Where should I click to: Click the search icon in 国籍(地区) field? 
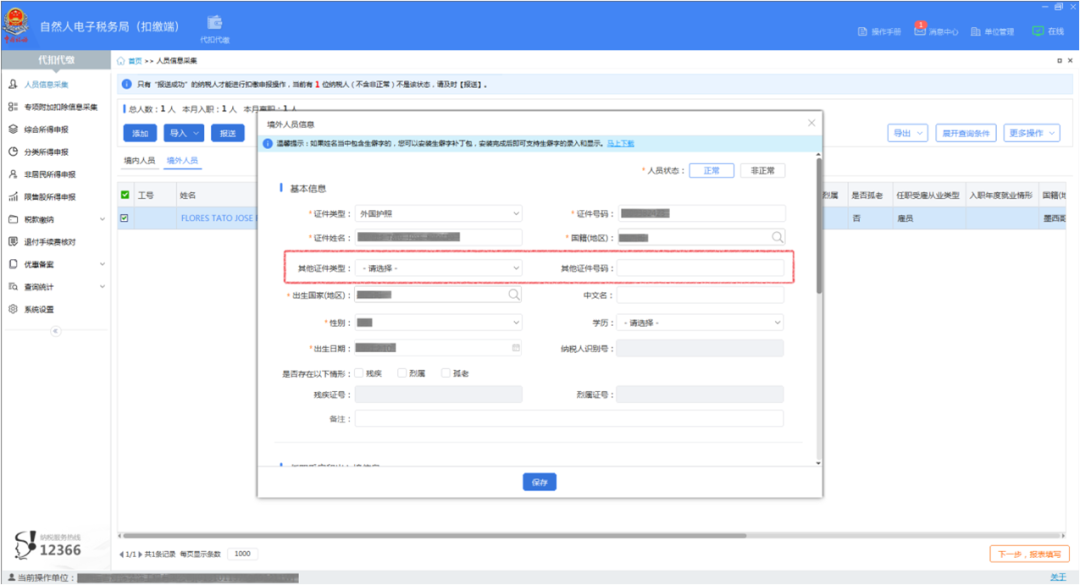(777, 237)
